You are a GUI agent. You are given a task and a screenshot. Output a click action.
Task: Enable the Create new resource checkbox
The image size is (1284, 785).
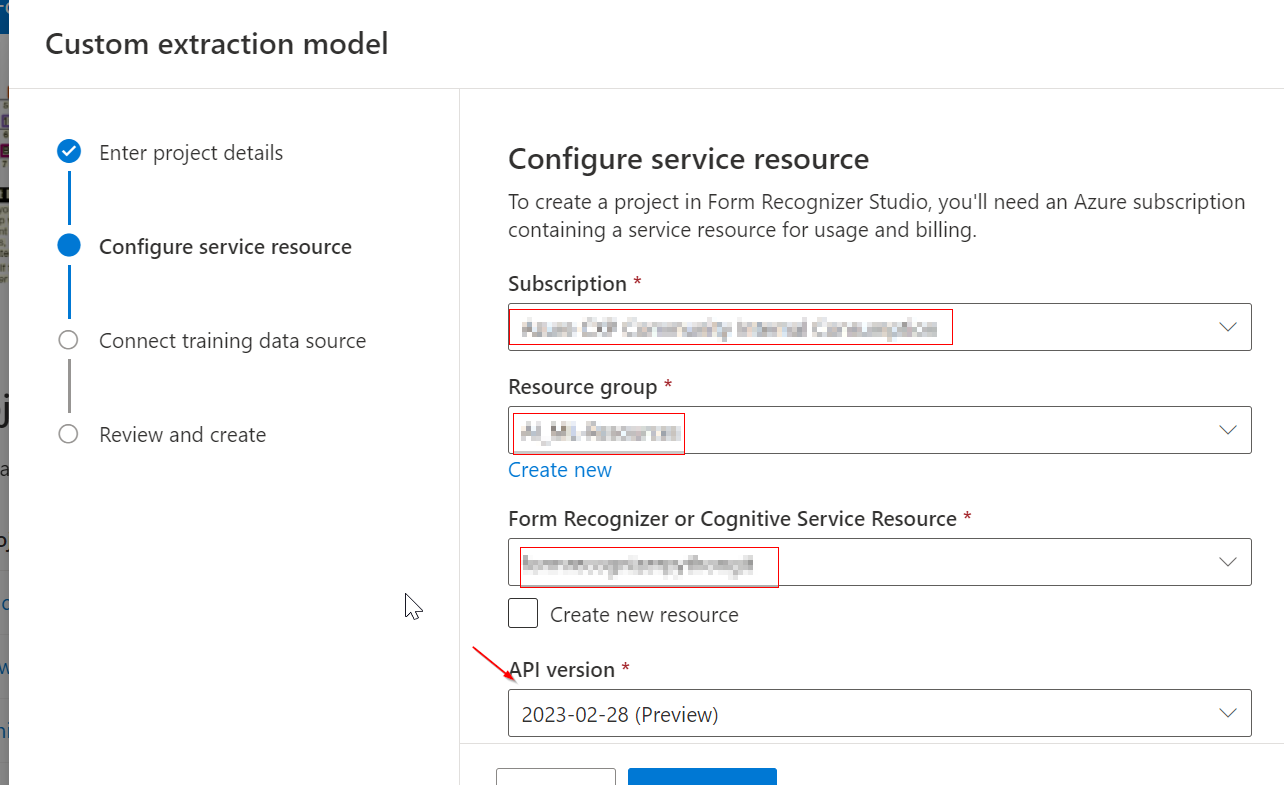click(523, 613)
